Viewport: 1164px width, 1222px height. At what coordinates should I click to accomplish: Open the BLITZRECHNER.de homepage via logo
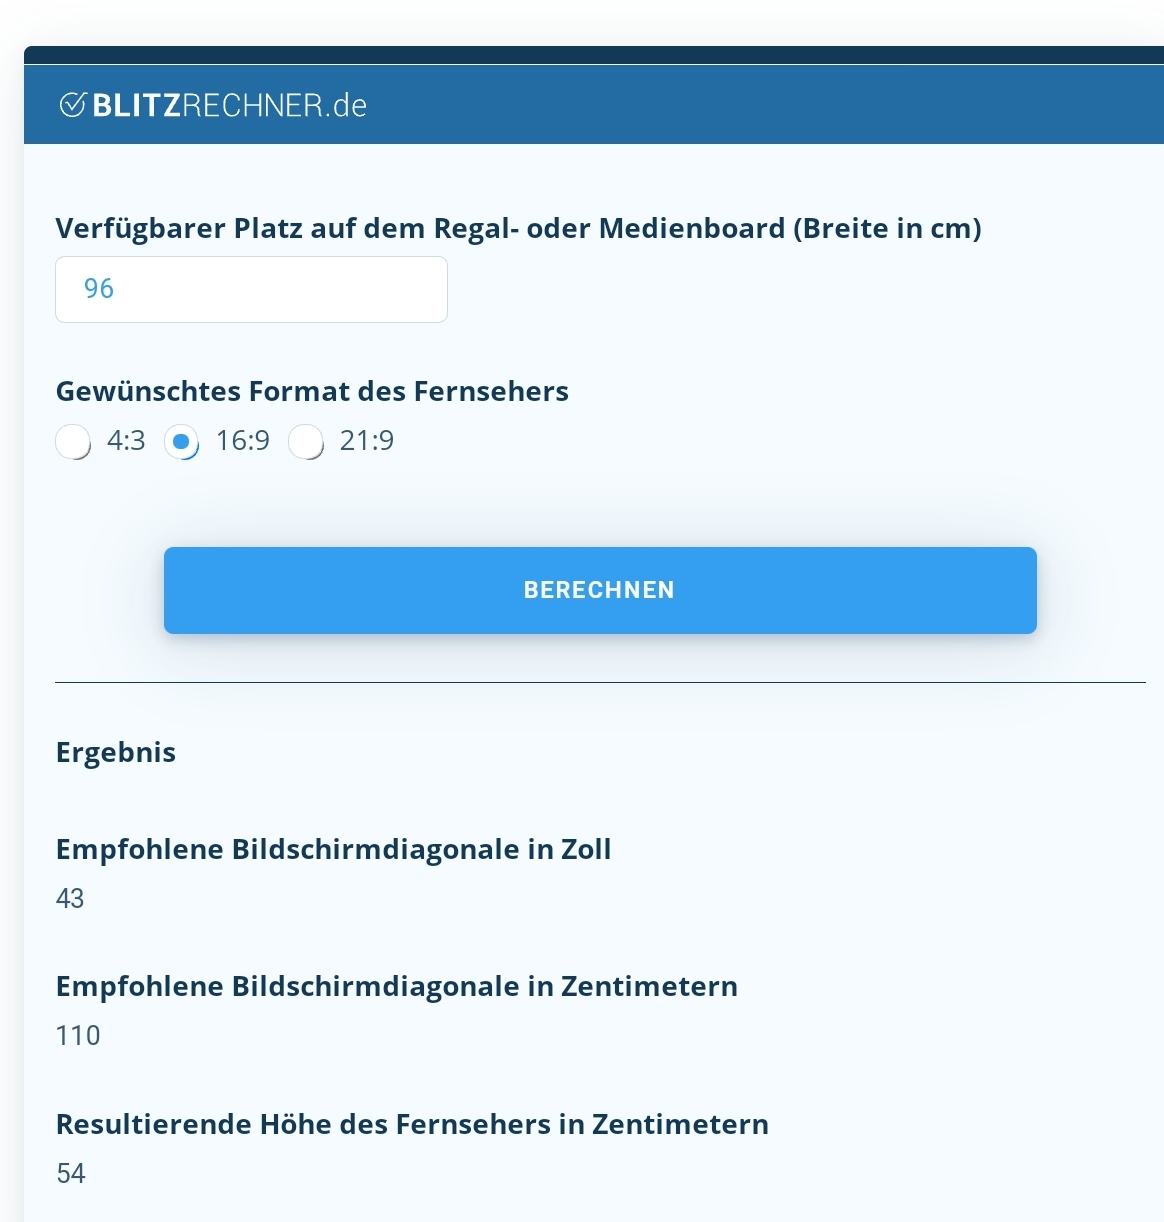[x=215, y=103]
